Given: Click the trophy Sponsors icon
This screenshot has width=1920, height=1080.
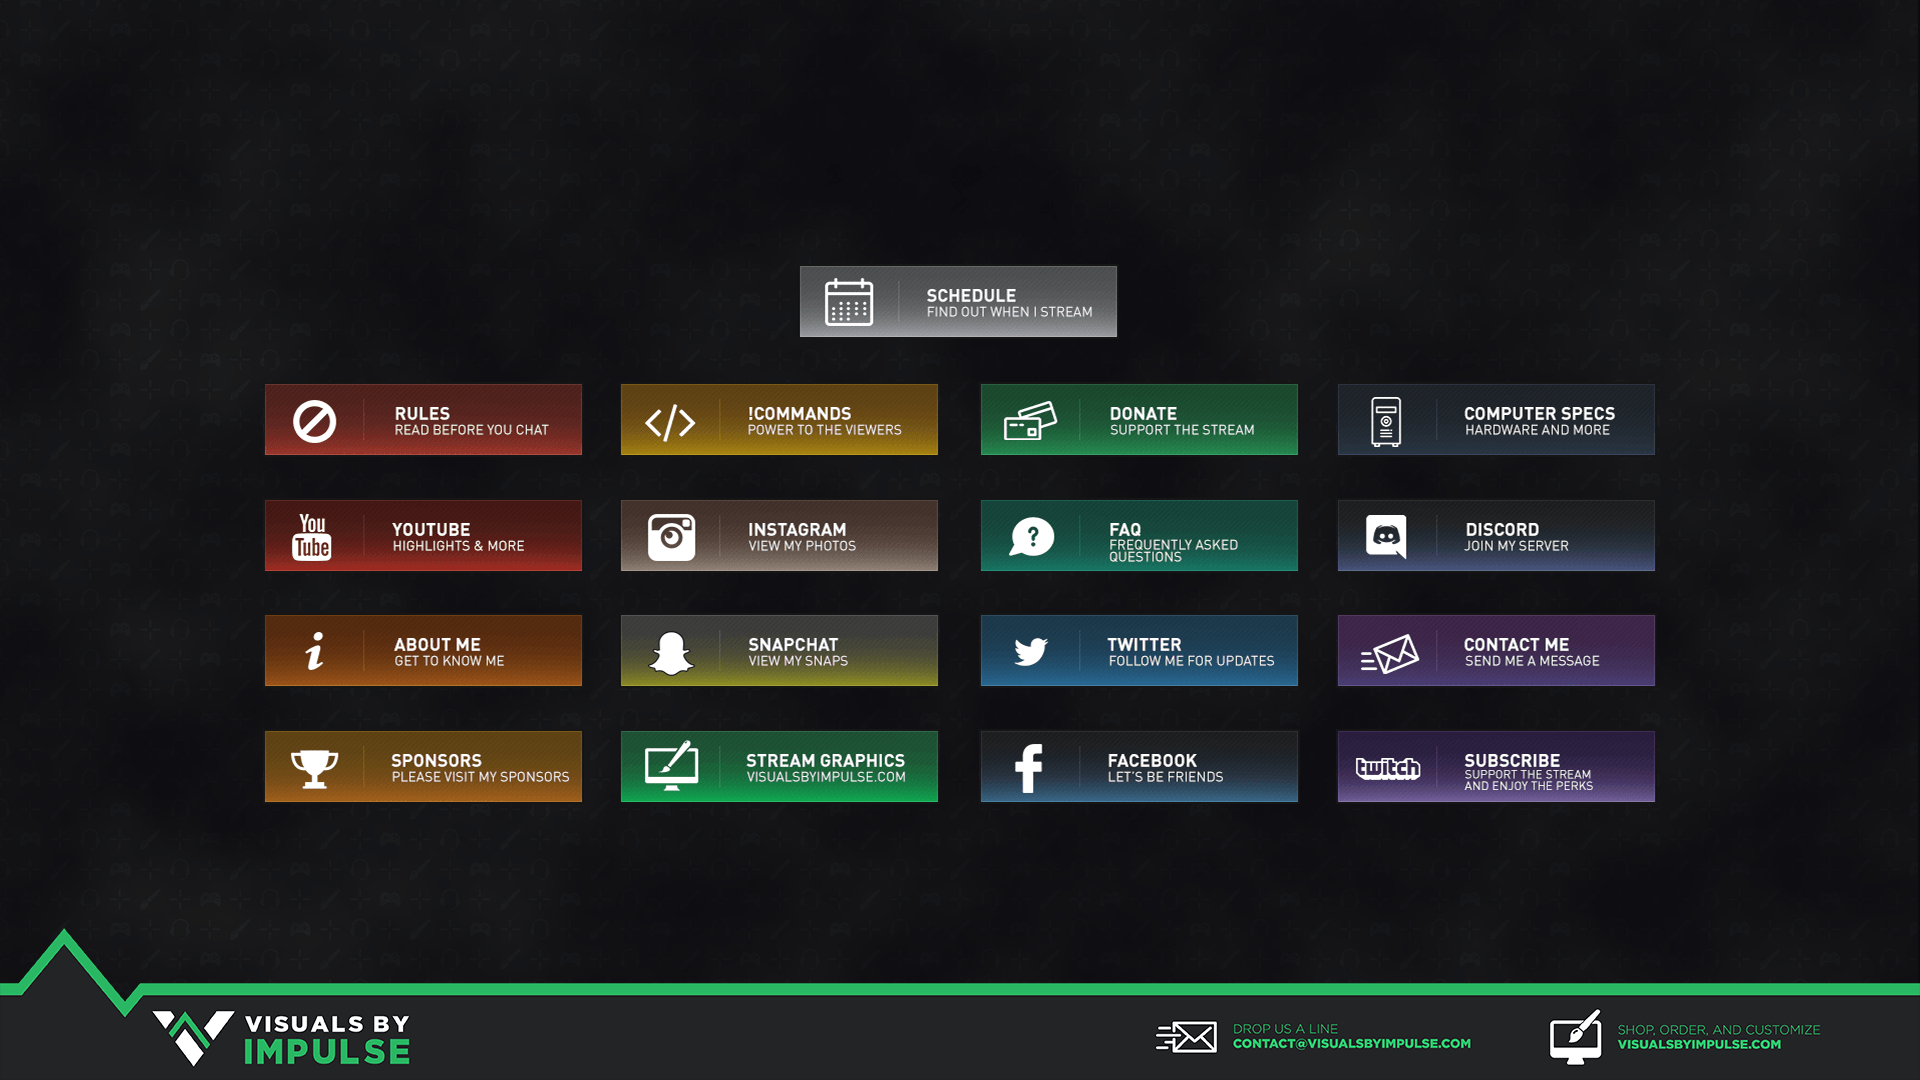Looking at the screenshot, I should pos(313,767).
